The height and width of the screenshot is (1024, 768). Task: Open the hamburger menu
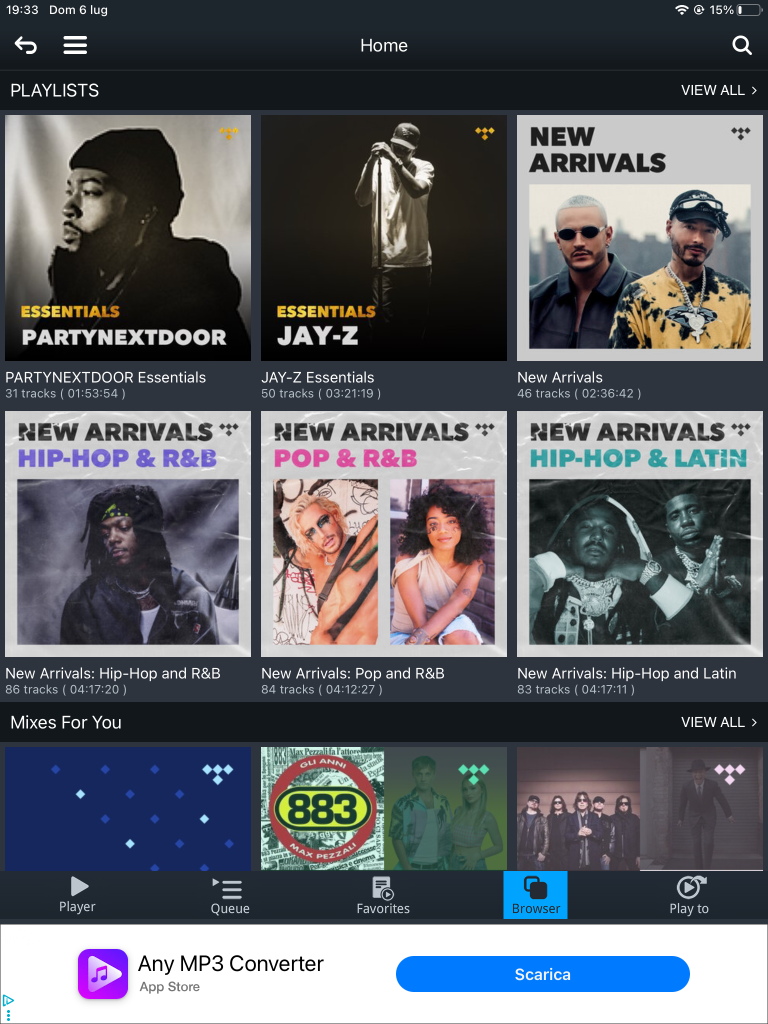75,45
